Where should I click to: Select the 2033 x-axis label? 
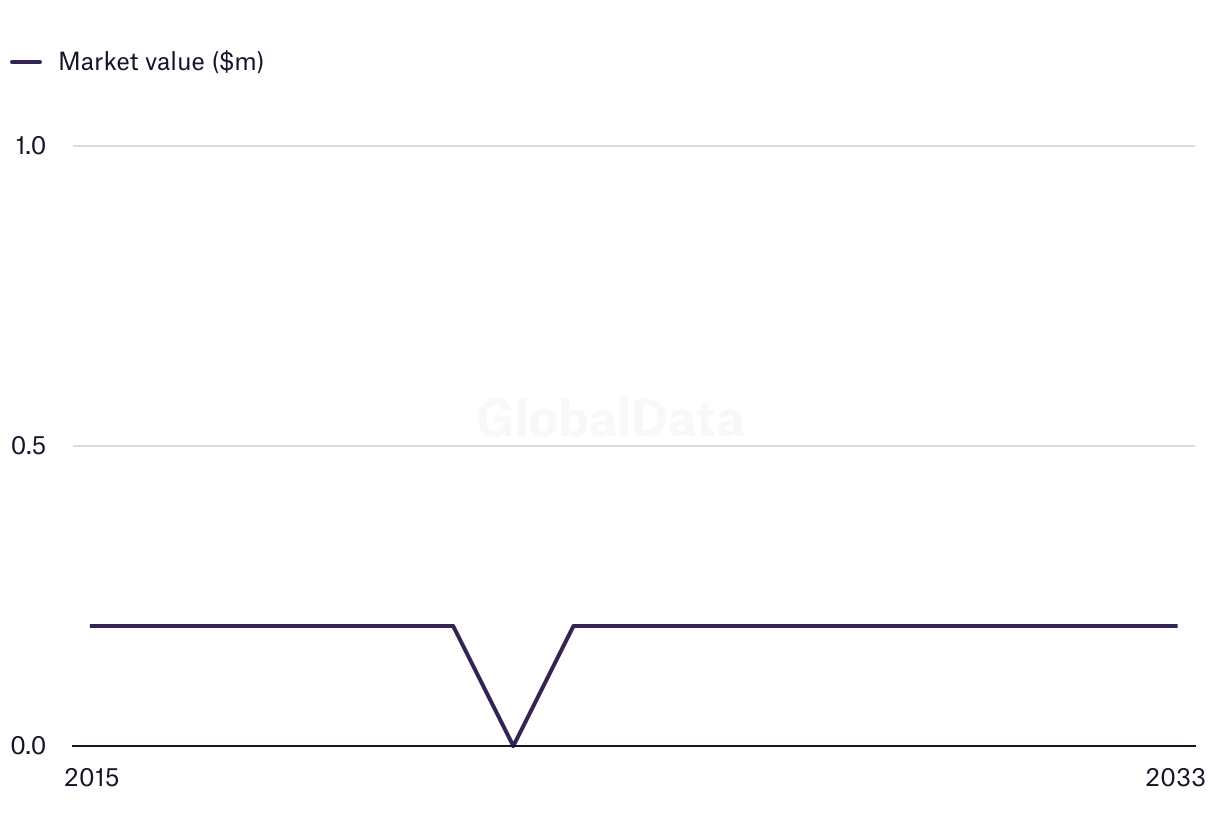click(x=1176, y=778)
